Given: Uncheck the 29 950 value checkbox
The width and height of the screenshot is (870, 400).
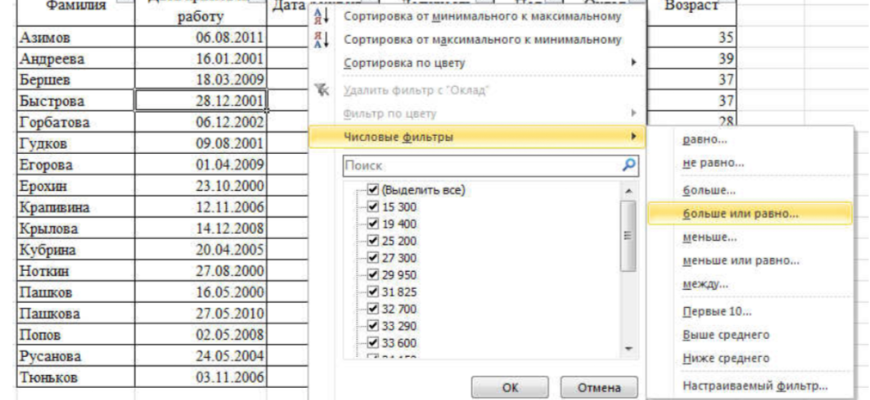Looking at the screenshot, I should (x=373, y=274).
